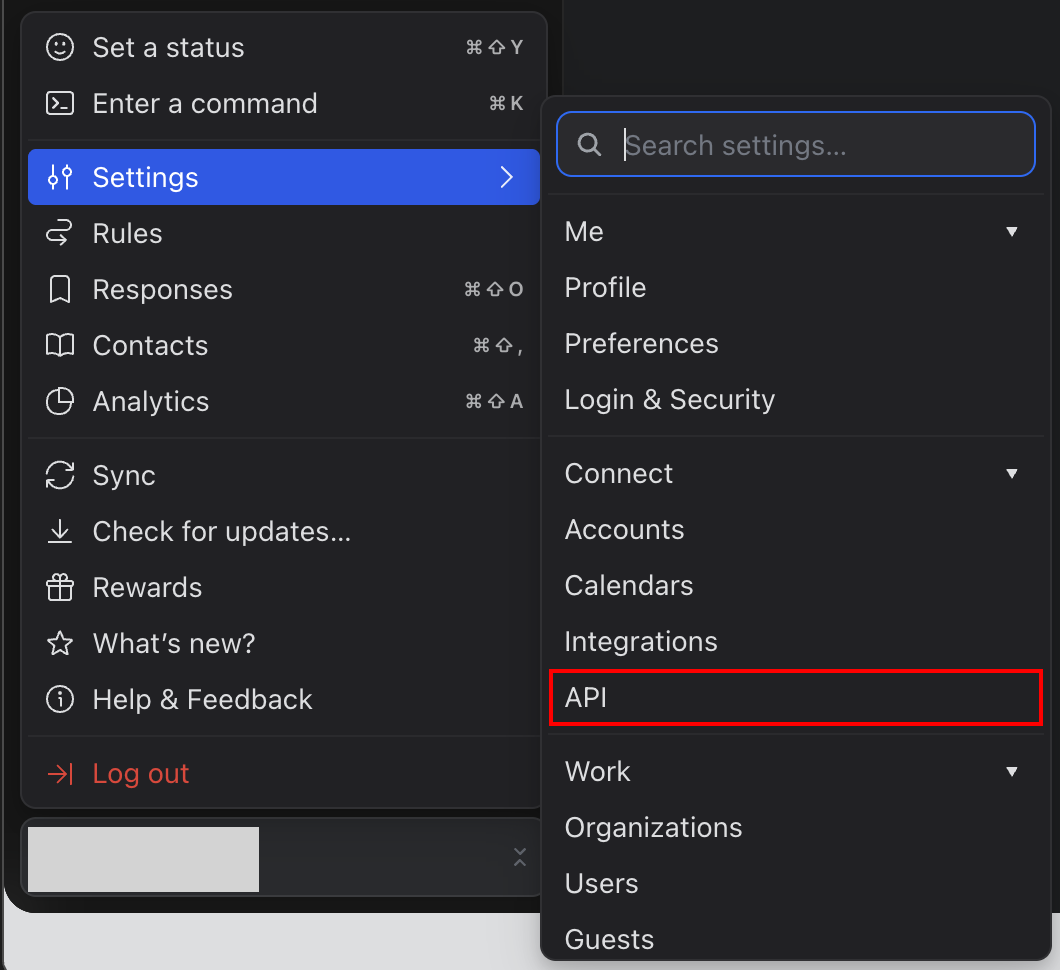
Task: Click the sliders icon on the Settings row
Action: pos(59,177)
